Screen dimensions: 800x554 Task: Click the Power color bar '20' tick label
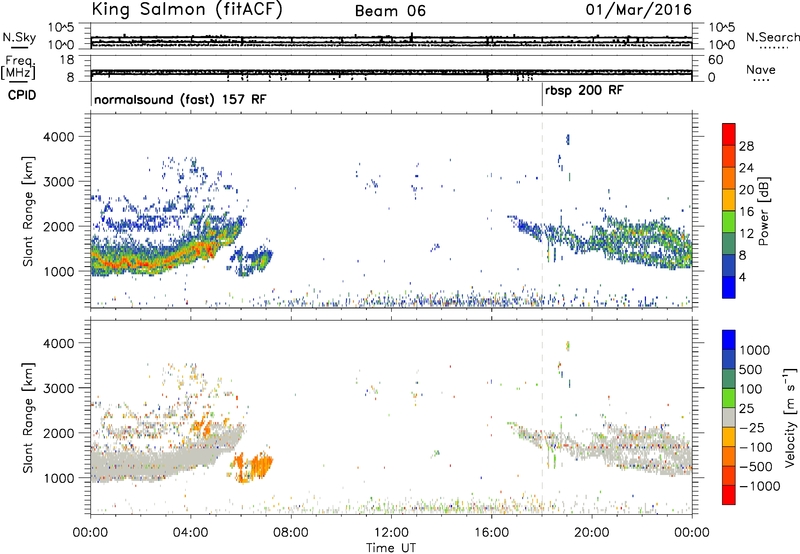click(x=746, y=190)
